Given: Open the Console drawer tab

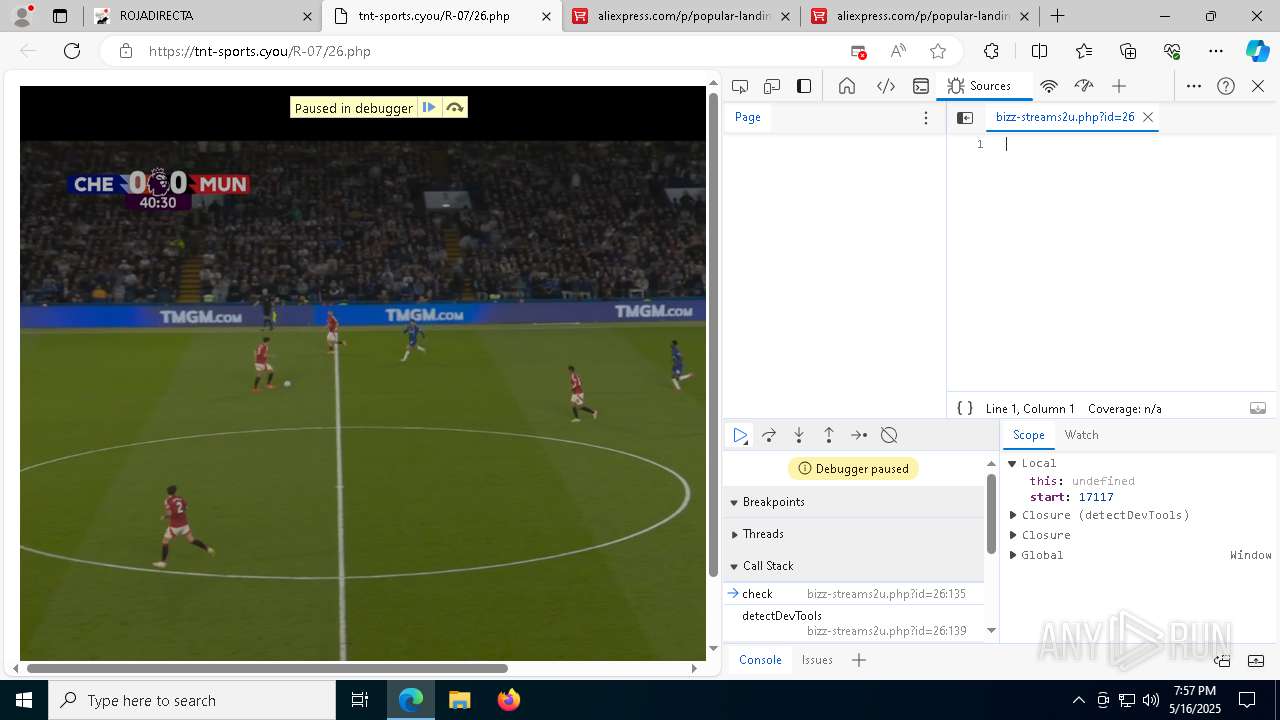Looking at the screenshot, I should click(x=760, y=660).
